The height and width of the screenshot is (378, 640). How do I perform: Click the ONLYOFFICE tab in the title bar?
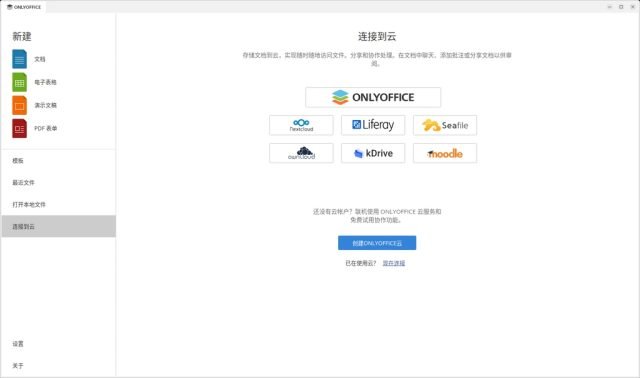(24, 7)
